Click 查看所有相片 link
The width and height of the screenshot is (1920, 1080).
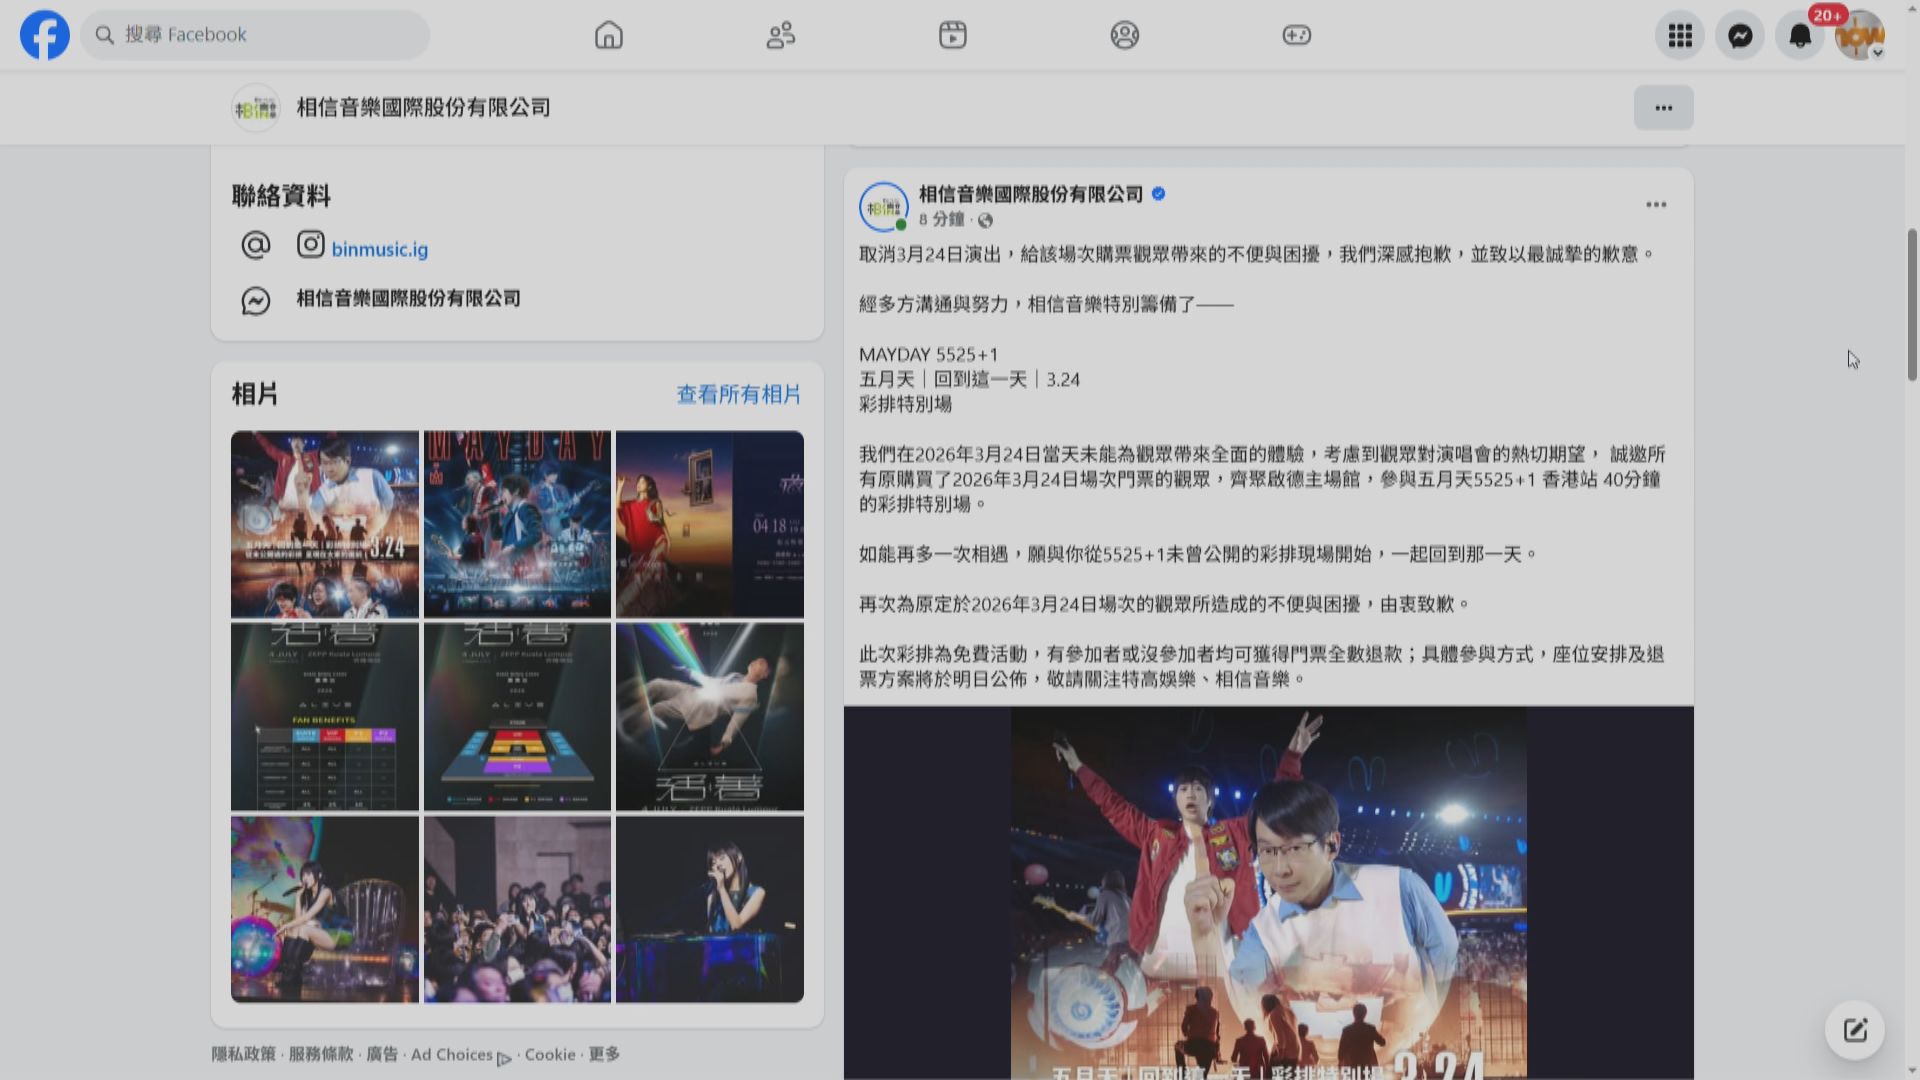738,394
